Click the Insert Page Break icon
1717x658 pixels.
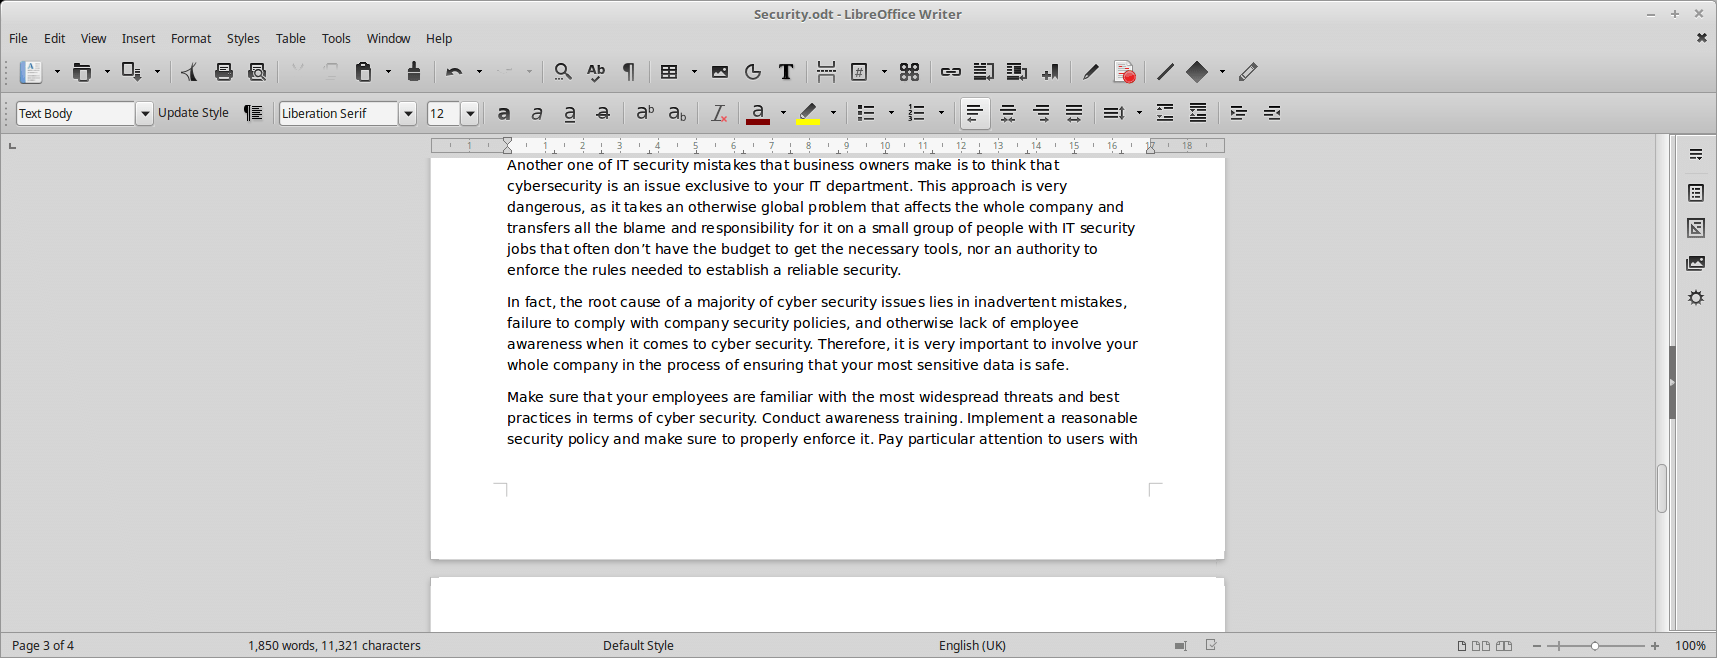click(826, 72)
